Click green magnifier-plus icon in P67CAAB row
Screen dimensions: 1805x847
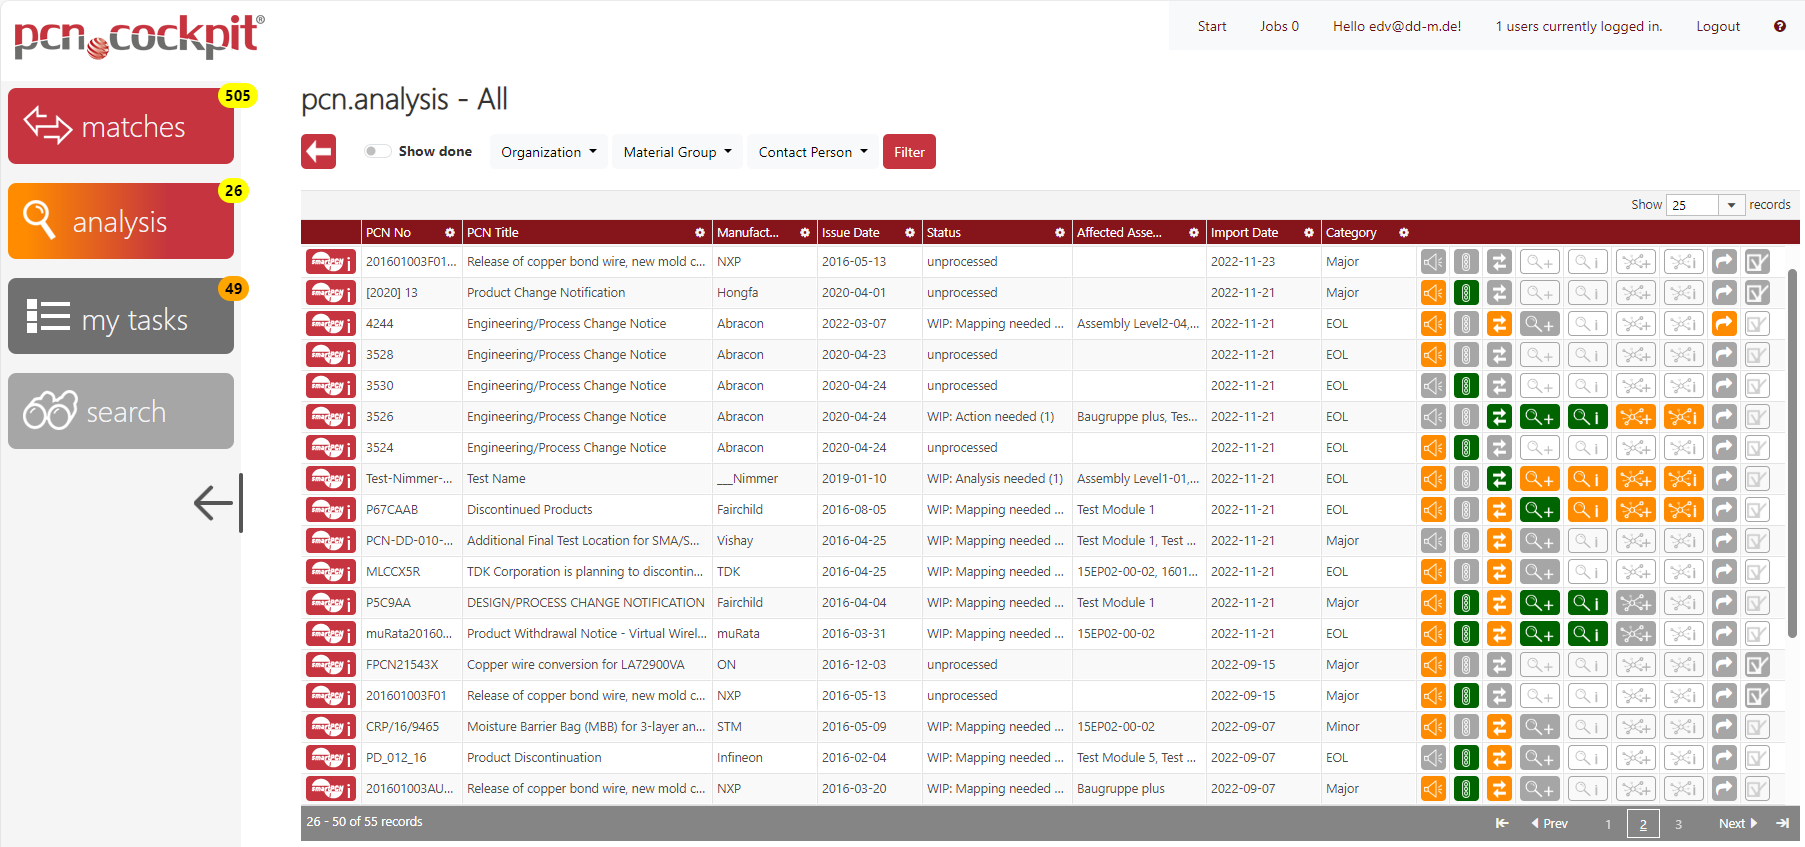[1538, 510]
